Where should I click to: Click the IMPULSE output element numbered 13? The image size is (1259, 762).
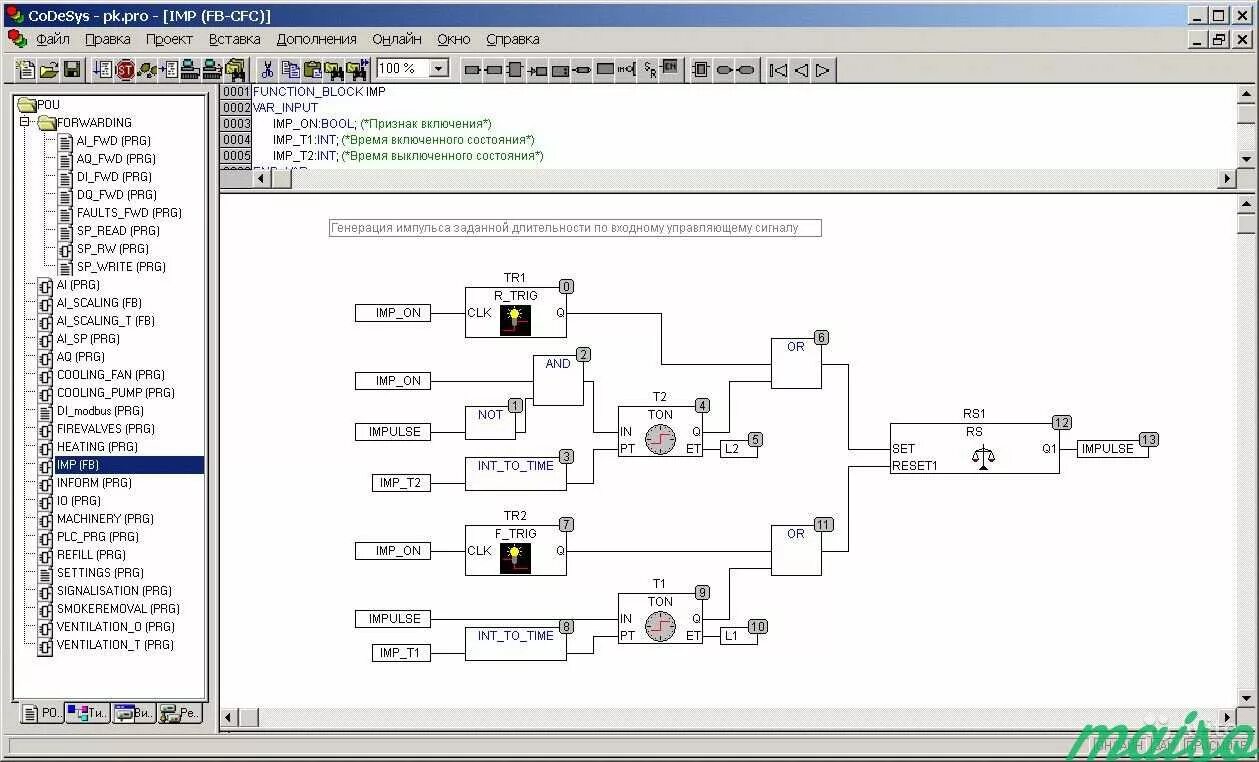coord(1112,449)
